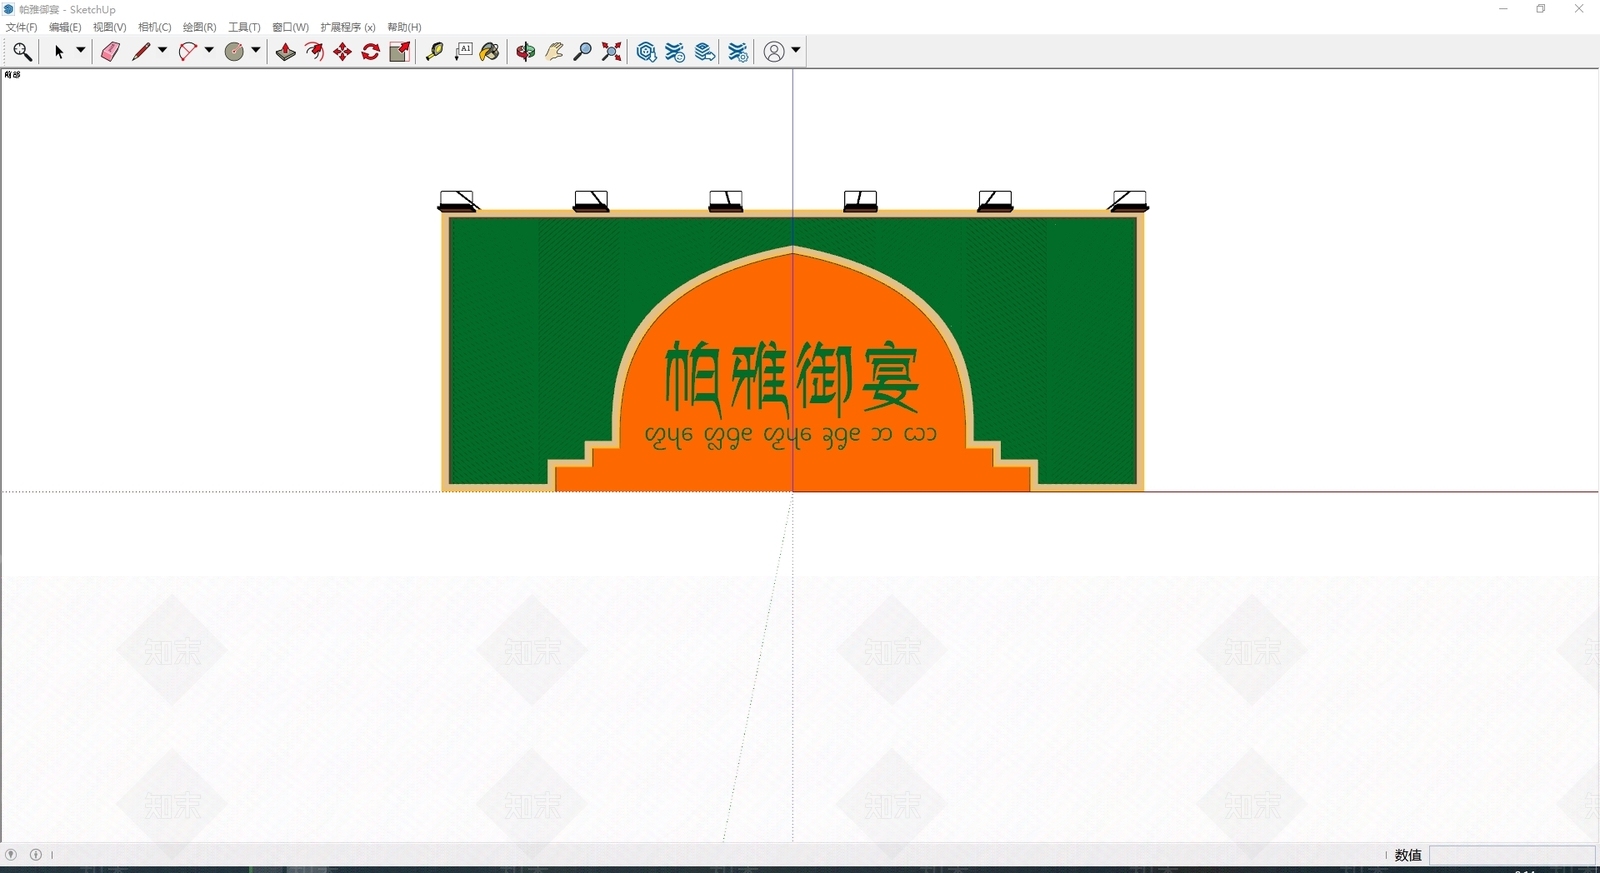Activate the Move tool with red arrows
This screenshot has width=1600, height=873.
343,52
